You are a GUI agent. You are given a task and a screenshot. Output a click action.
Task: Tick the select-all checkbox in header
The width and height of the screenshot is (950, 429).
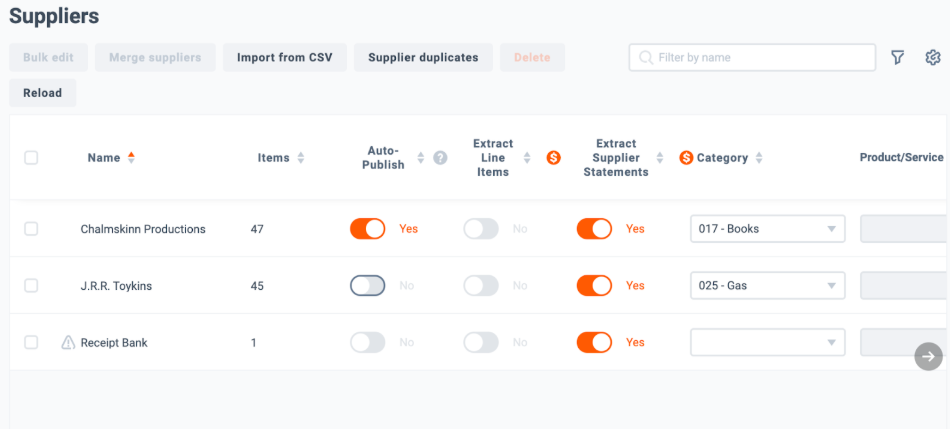[31, 158]
